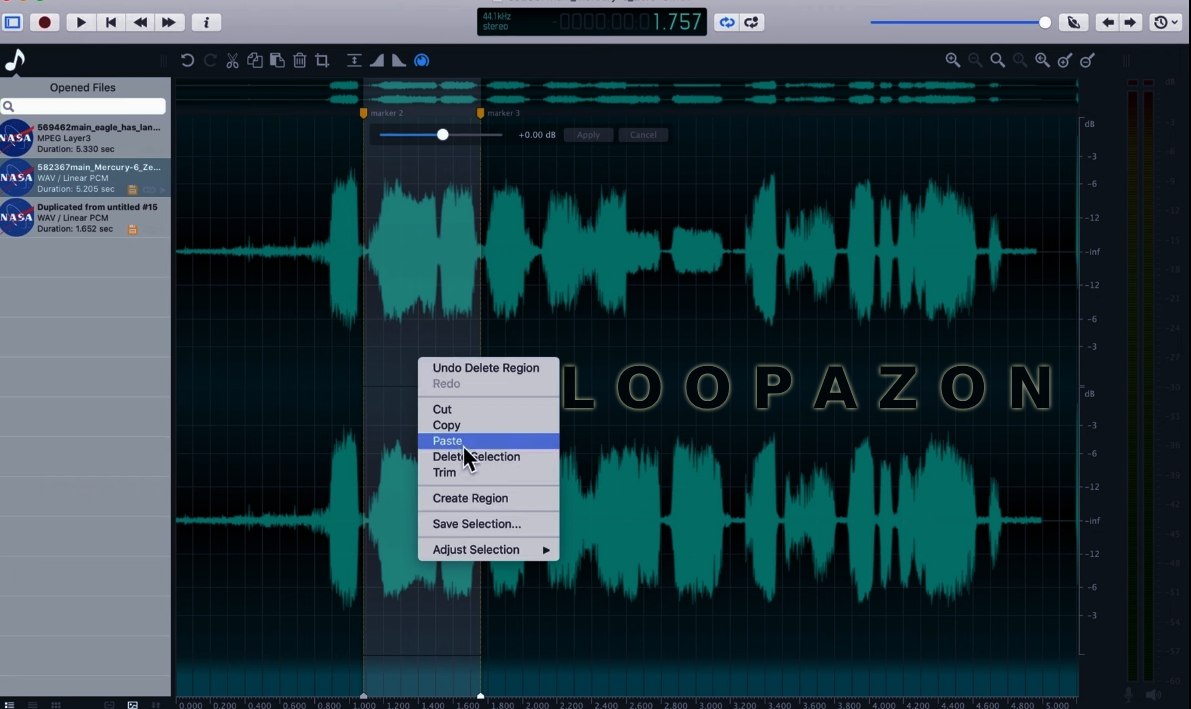The image size is (1191, 709).
Task: Click the Opened Files search field
Action: coord(83,106)
